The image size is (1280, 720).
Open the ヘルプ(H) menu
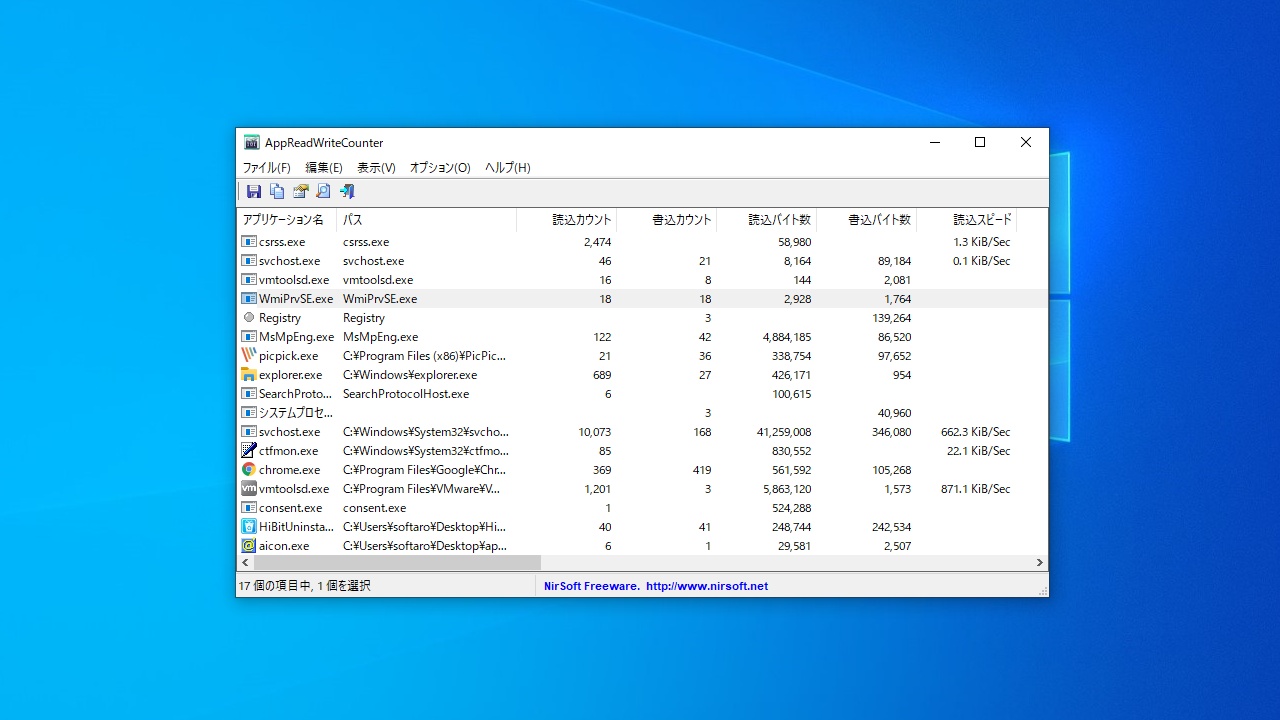point(508,168)
